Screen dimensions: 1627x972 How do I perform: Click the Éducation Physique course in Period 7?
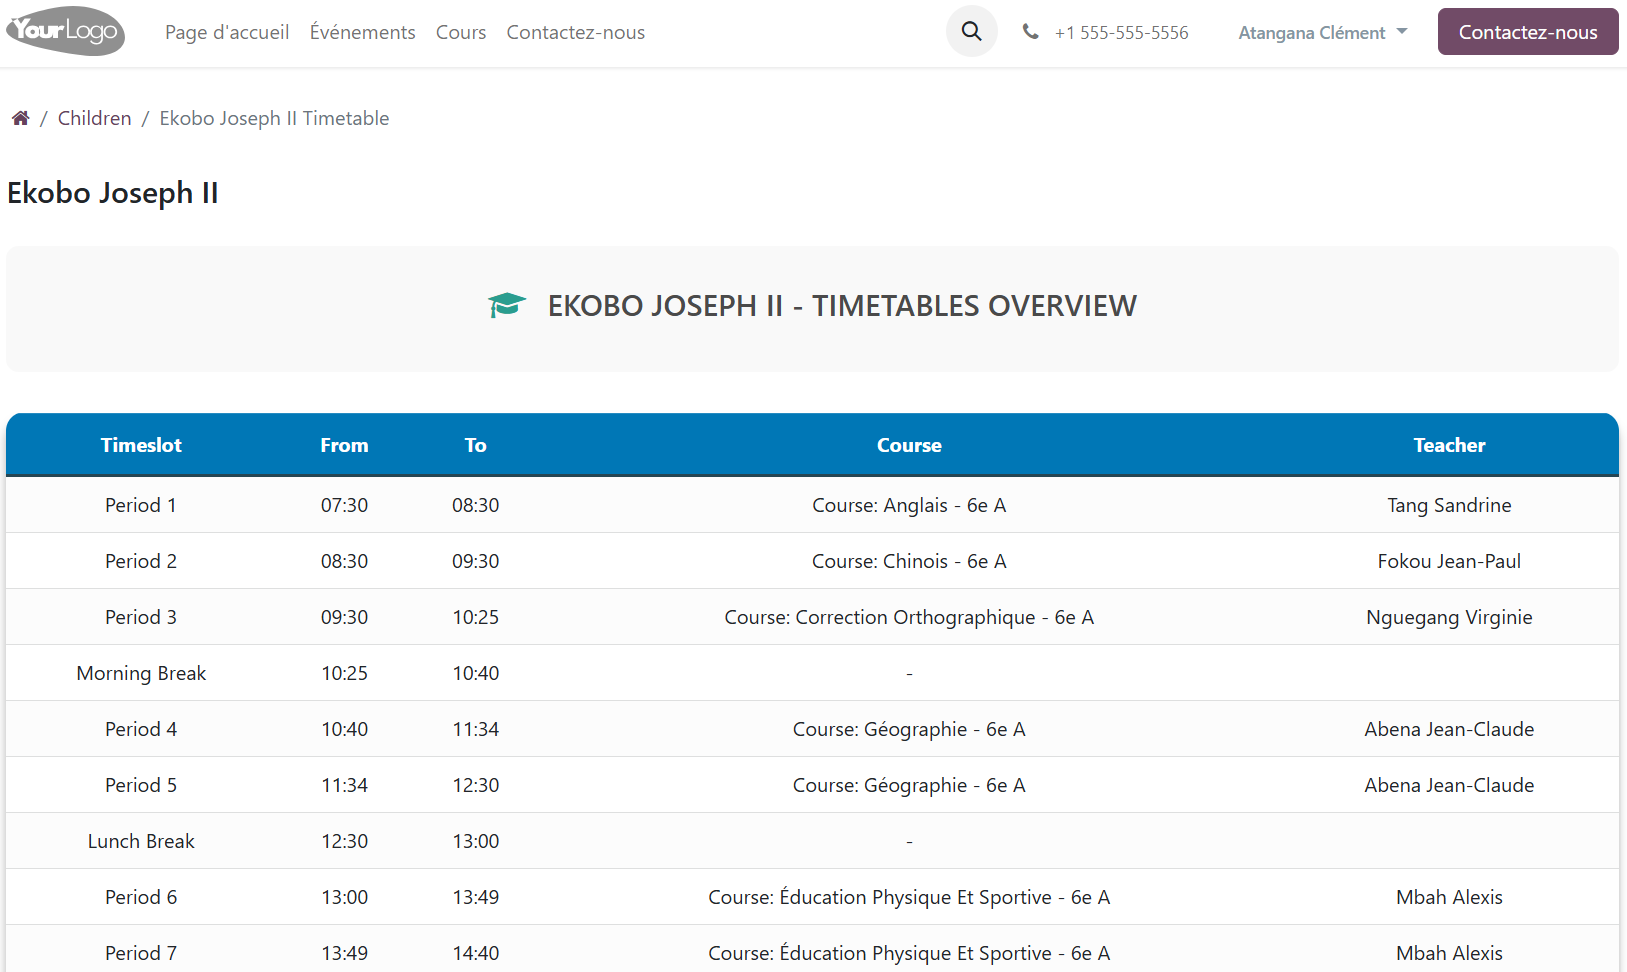[x=909, y=953]
